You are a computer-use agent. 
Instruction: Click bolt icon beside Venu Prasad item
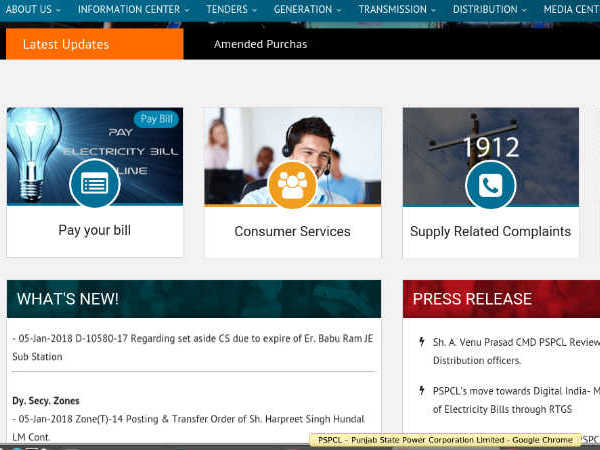422,342
